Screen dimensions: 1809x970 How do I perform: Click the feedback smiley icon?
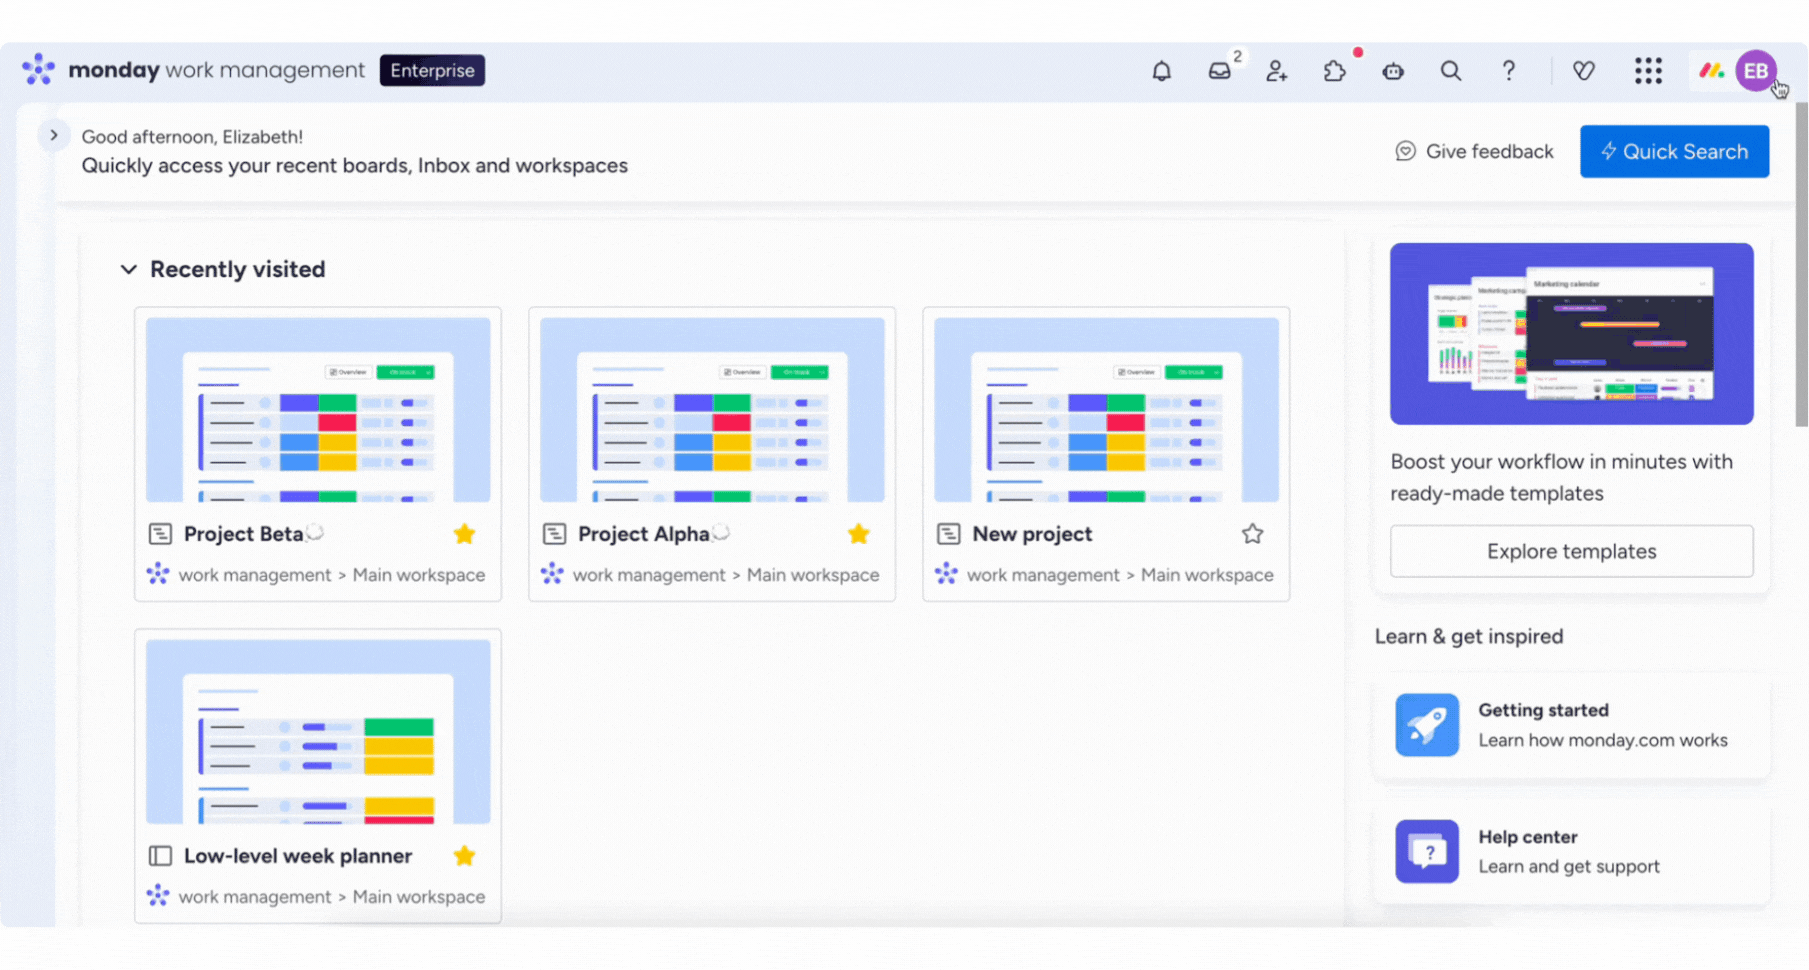tap(1405, 151)
